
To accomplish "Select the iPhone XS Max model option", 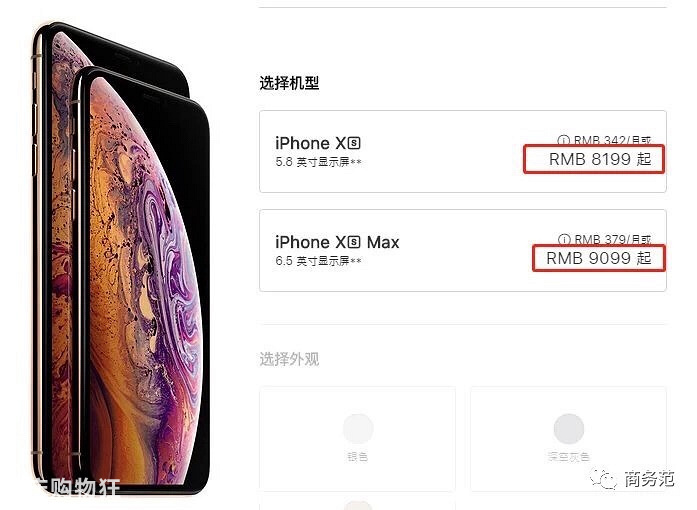I will [x=463, y=250].
